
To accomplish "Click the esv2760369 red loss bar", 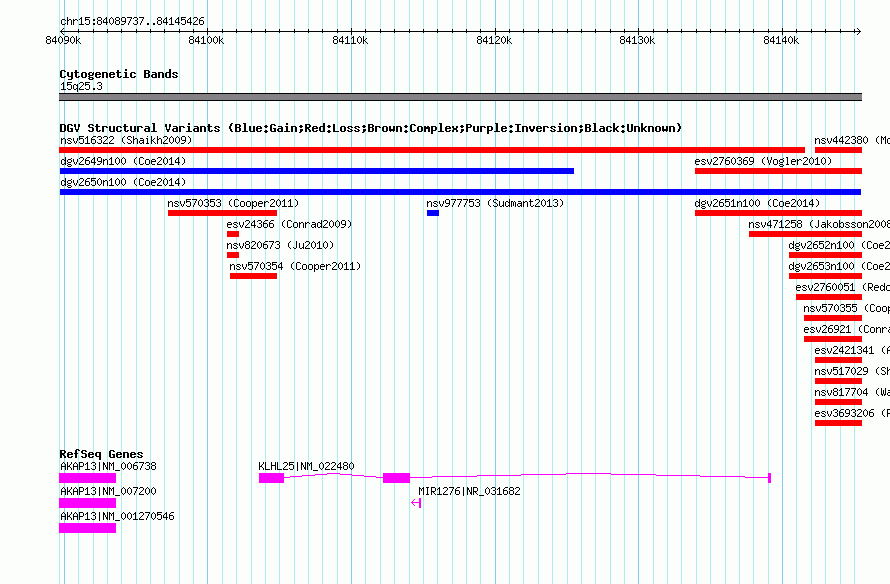I will 778,171.
